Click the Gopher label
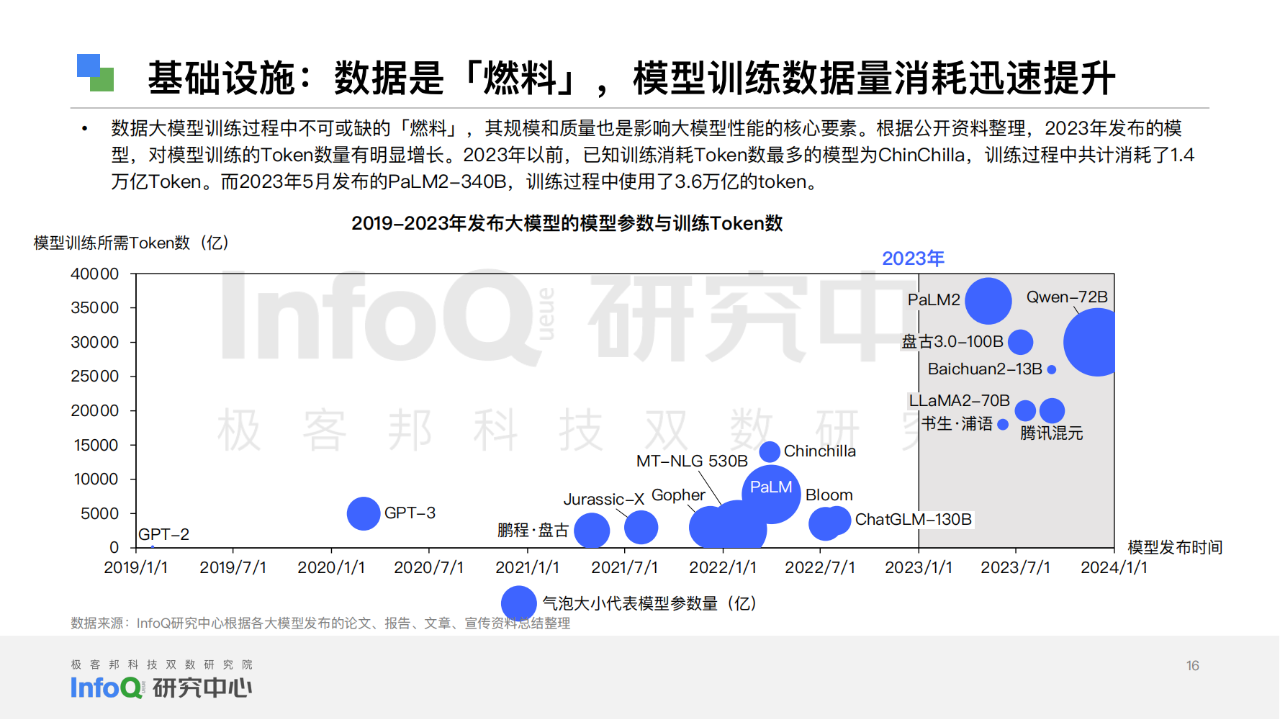 679,495
